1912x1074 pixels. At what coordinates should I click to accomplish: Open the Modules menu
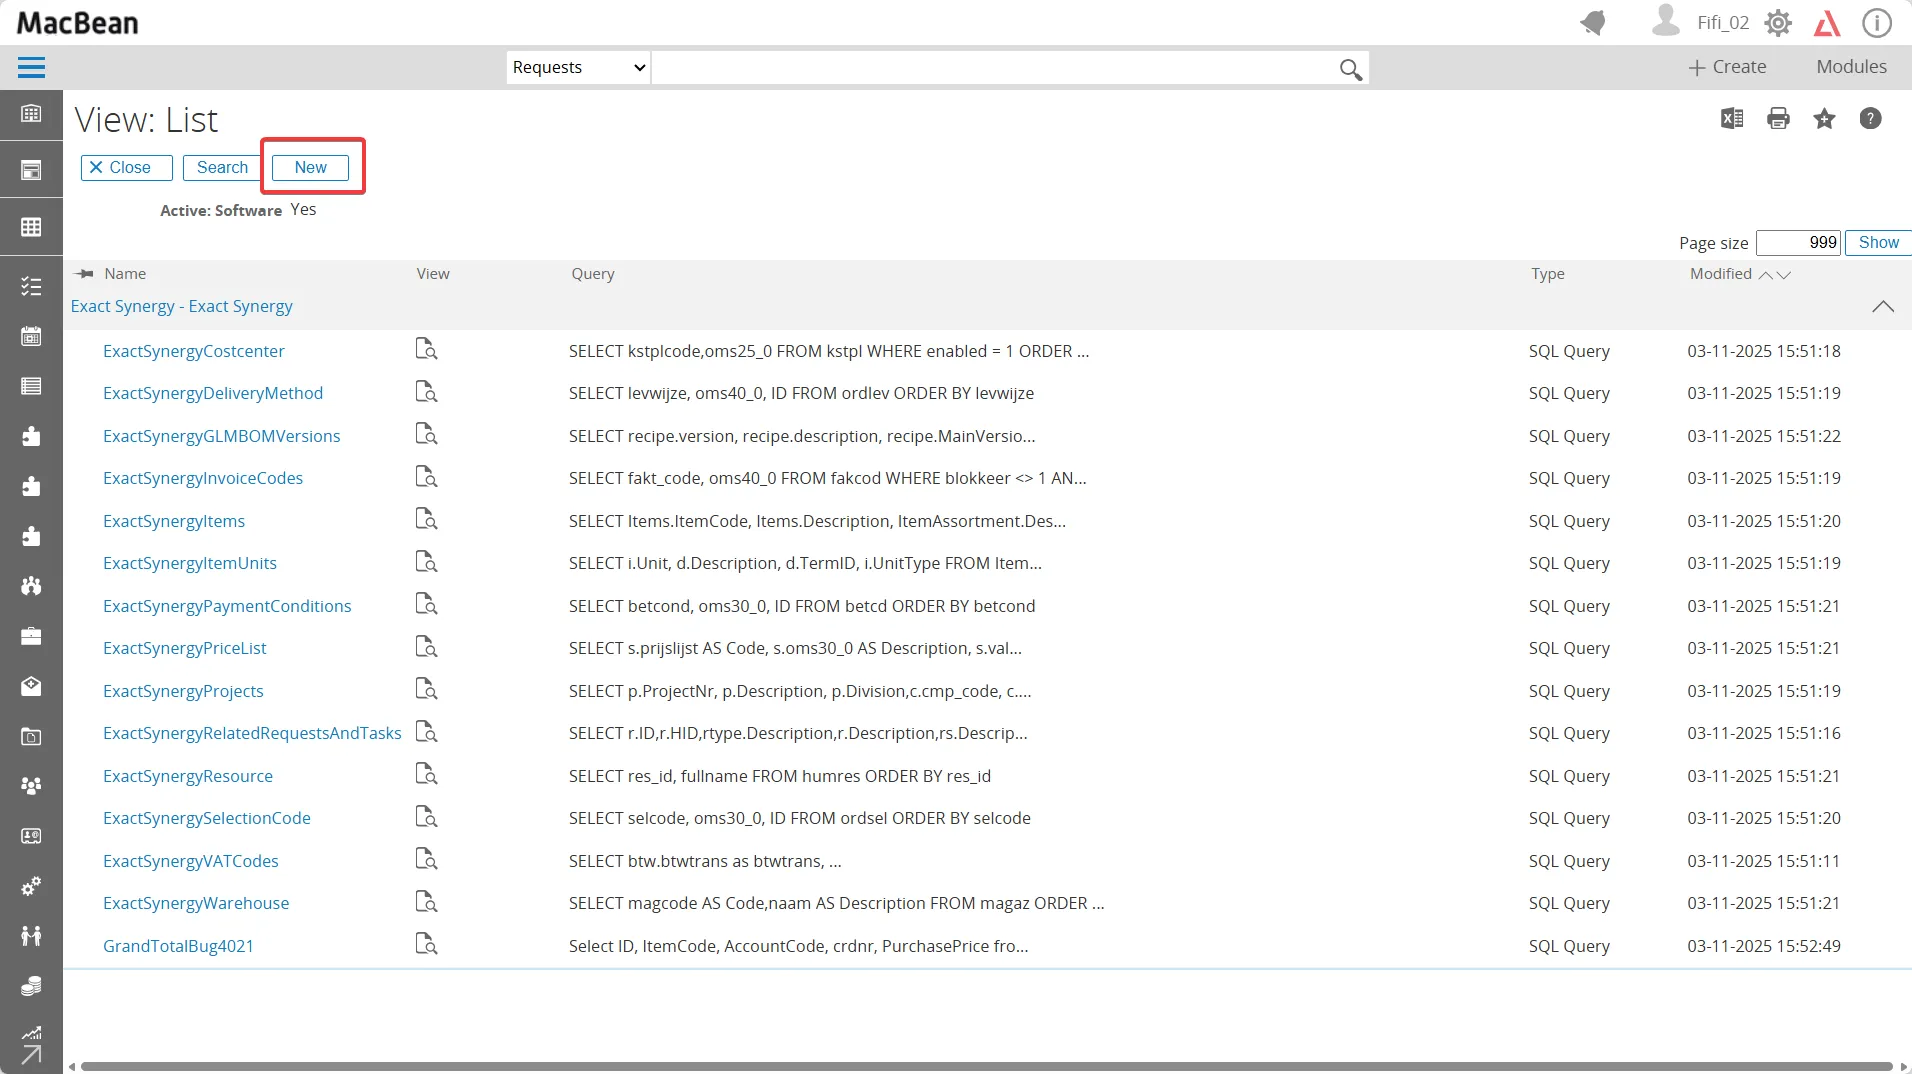(1851, 66)
